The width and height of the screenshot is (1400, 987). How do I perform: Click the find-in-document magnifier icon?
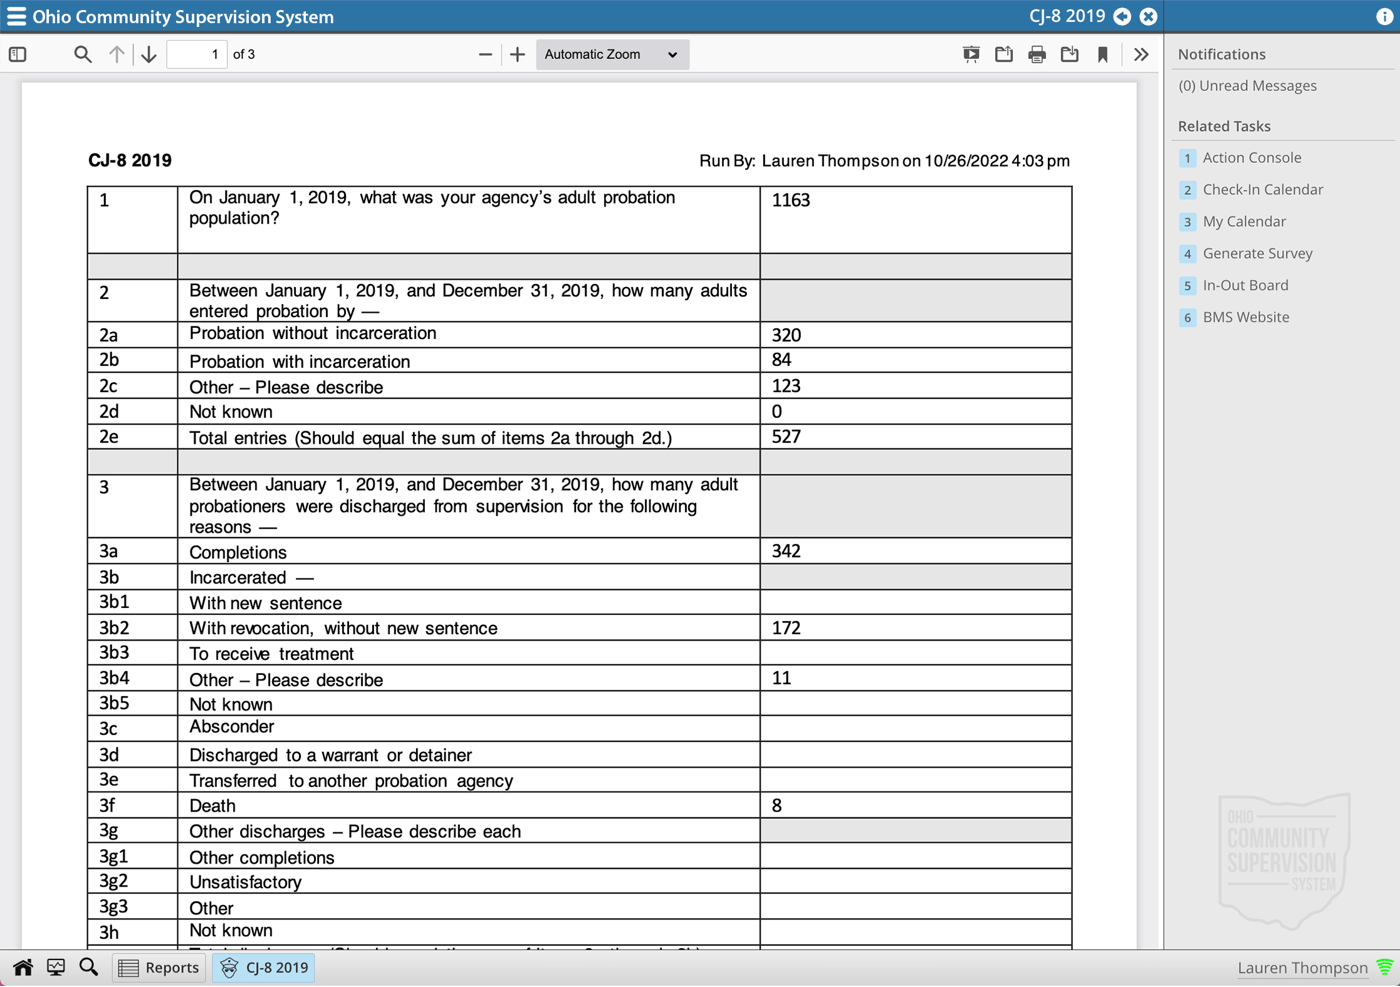pos(83,54)
